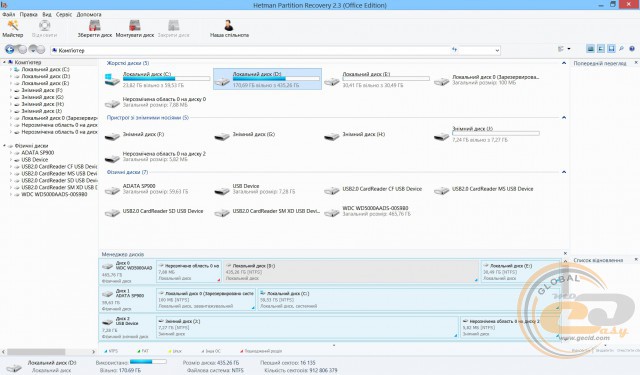This screenshot has height=375, width=640.
Task: Select Локальний диск (C:) partition in disk manager
Action: pos(409,300)
